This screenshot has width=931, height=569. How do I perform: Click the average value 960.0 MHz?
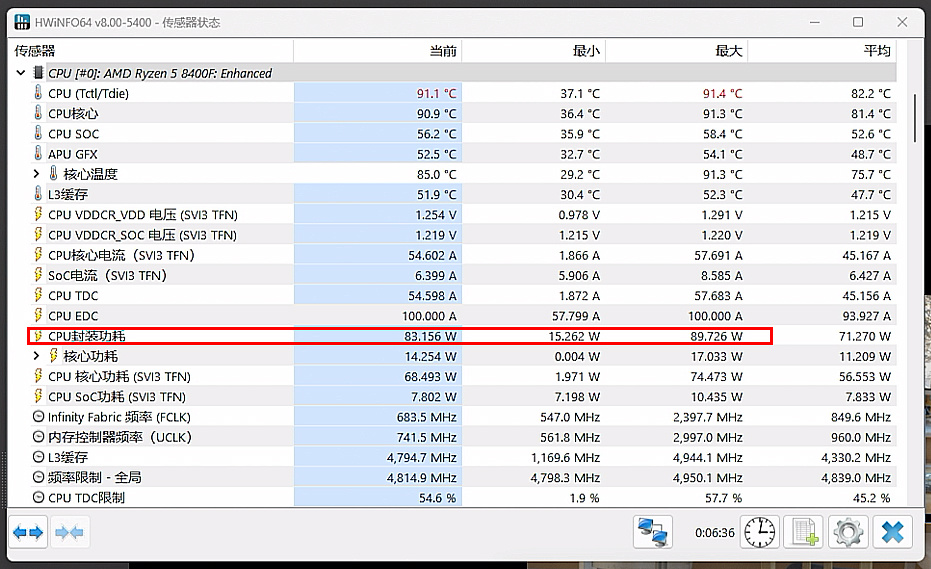[x=861, y=437]
